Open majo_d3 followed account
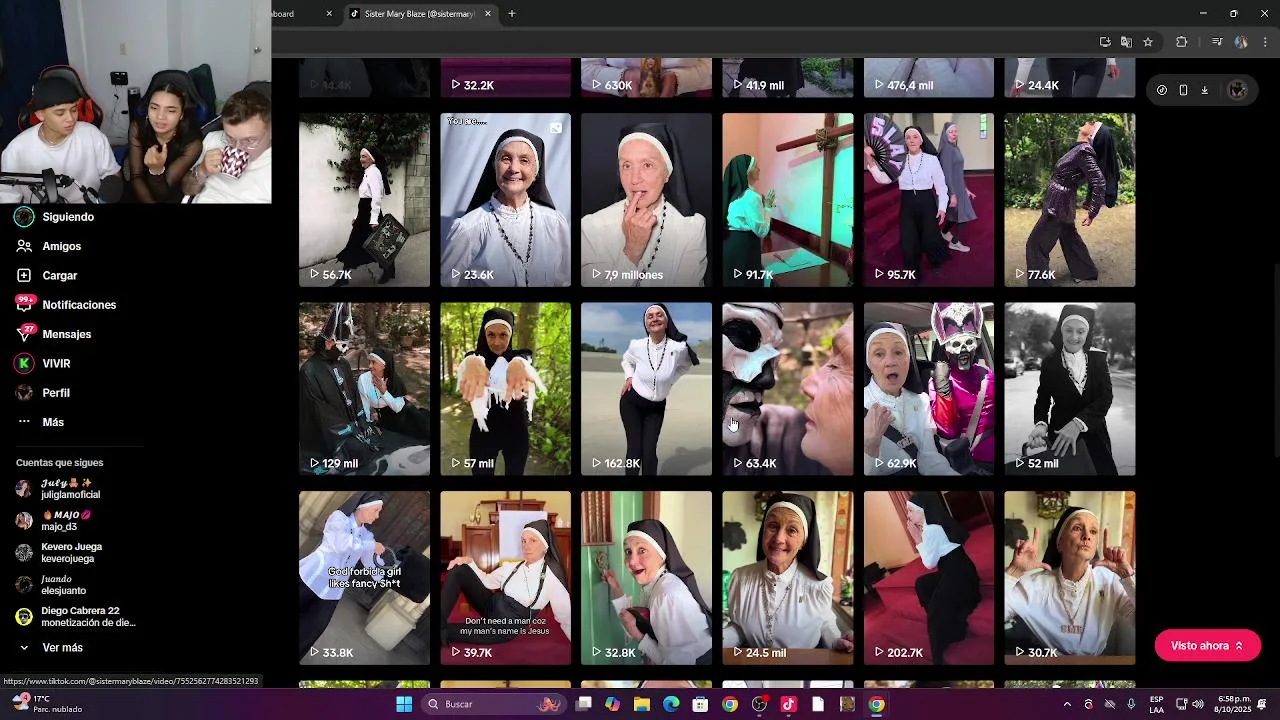 point(53,521)
